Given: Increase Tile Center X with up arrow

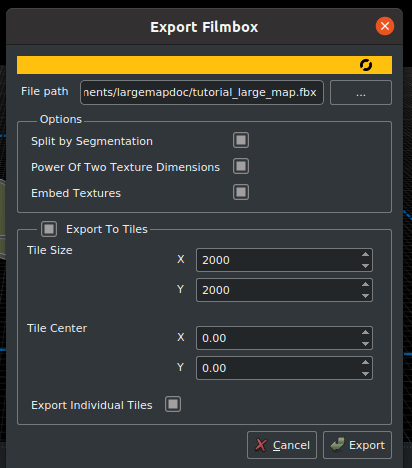Looking at the screenshot, I should [x=365, y=332].
